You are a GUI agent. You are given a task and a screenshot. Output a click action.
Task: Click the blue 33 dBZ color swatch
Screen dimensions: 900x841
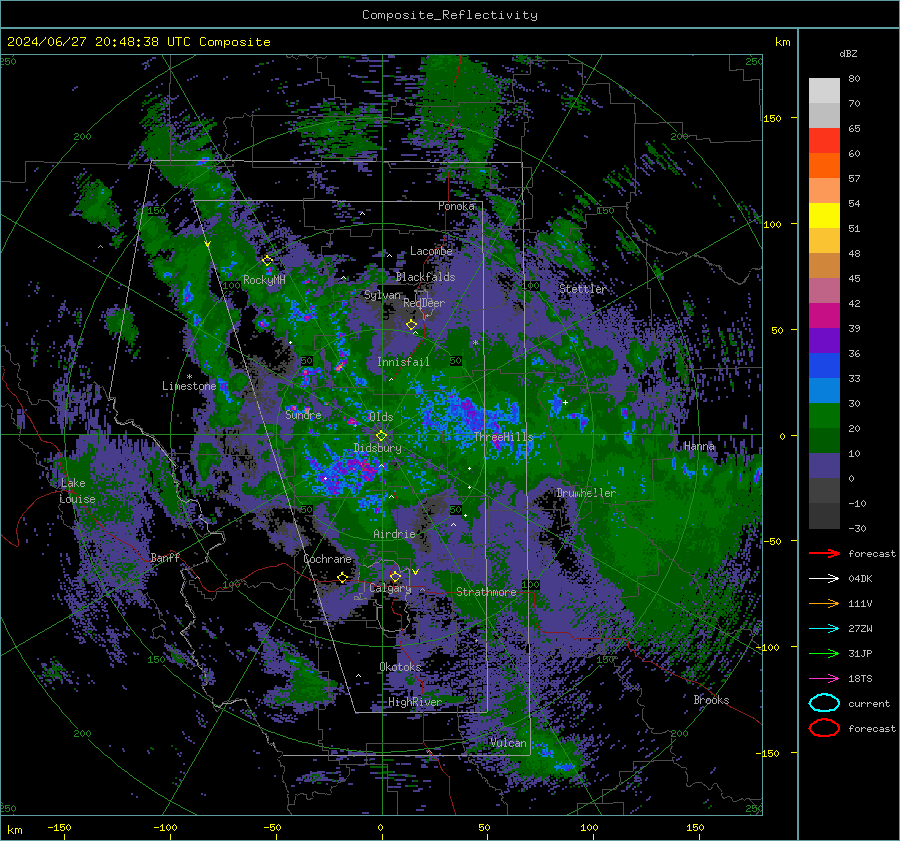click(824, 366)
